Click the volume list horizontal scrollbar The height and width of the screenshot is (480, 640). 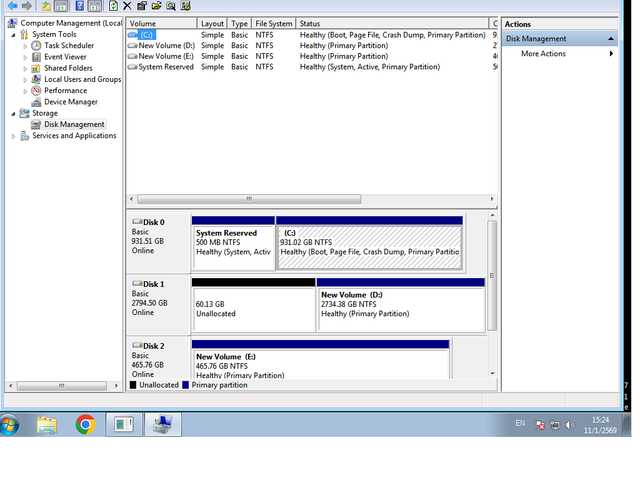249,199
